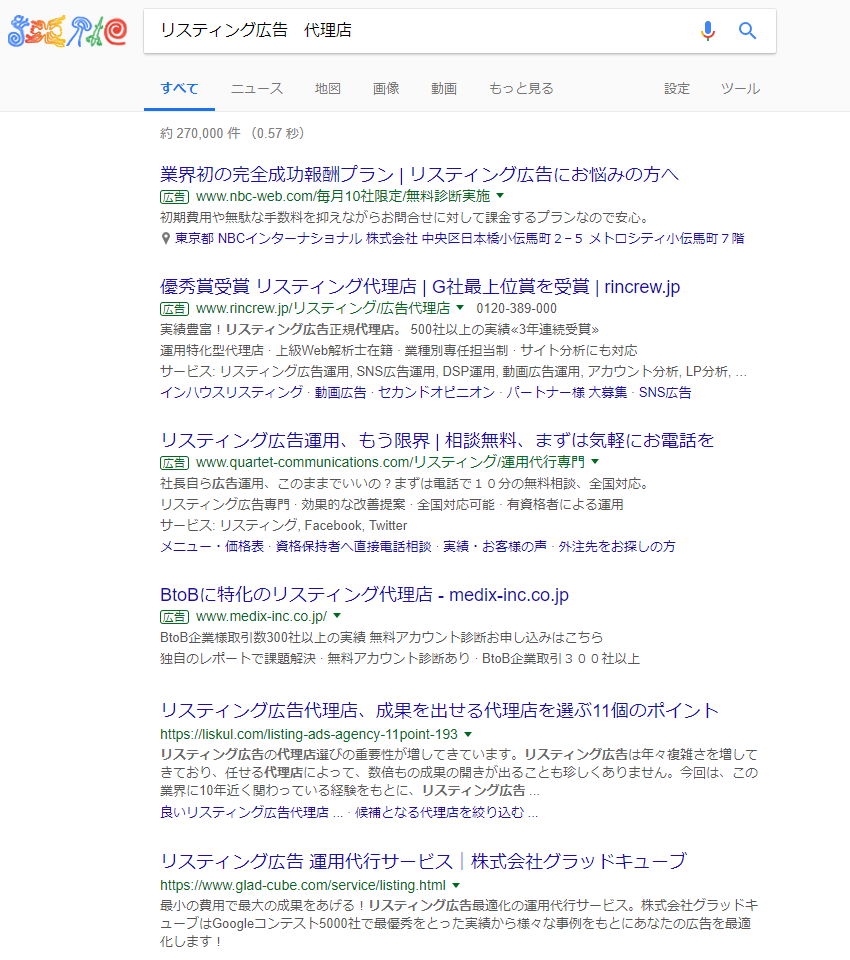Click the 広告 badge on rincrew.jp result

tap(175, 309)
